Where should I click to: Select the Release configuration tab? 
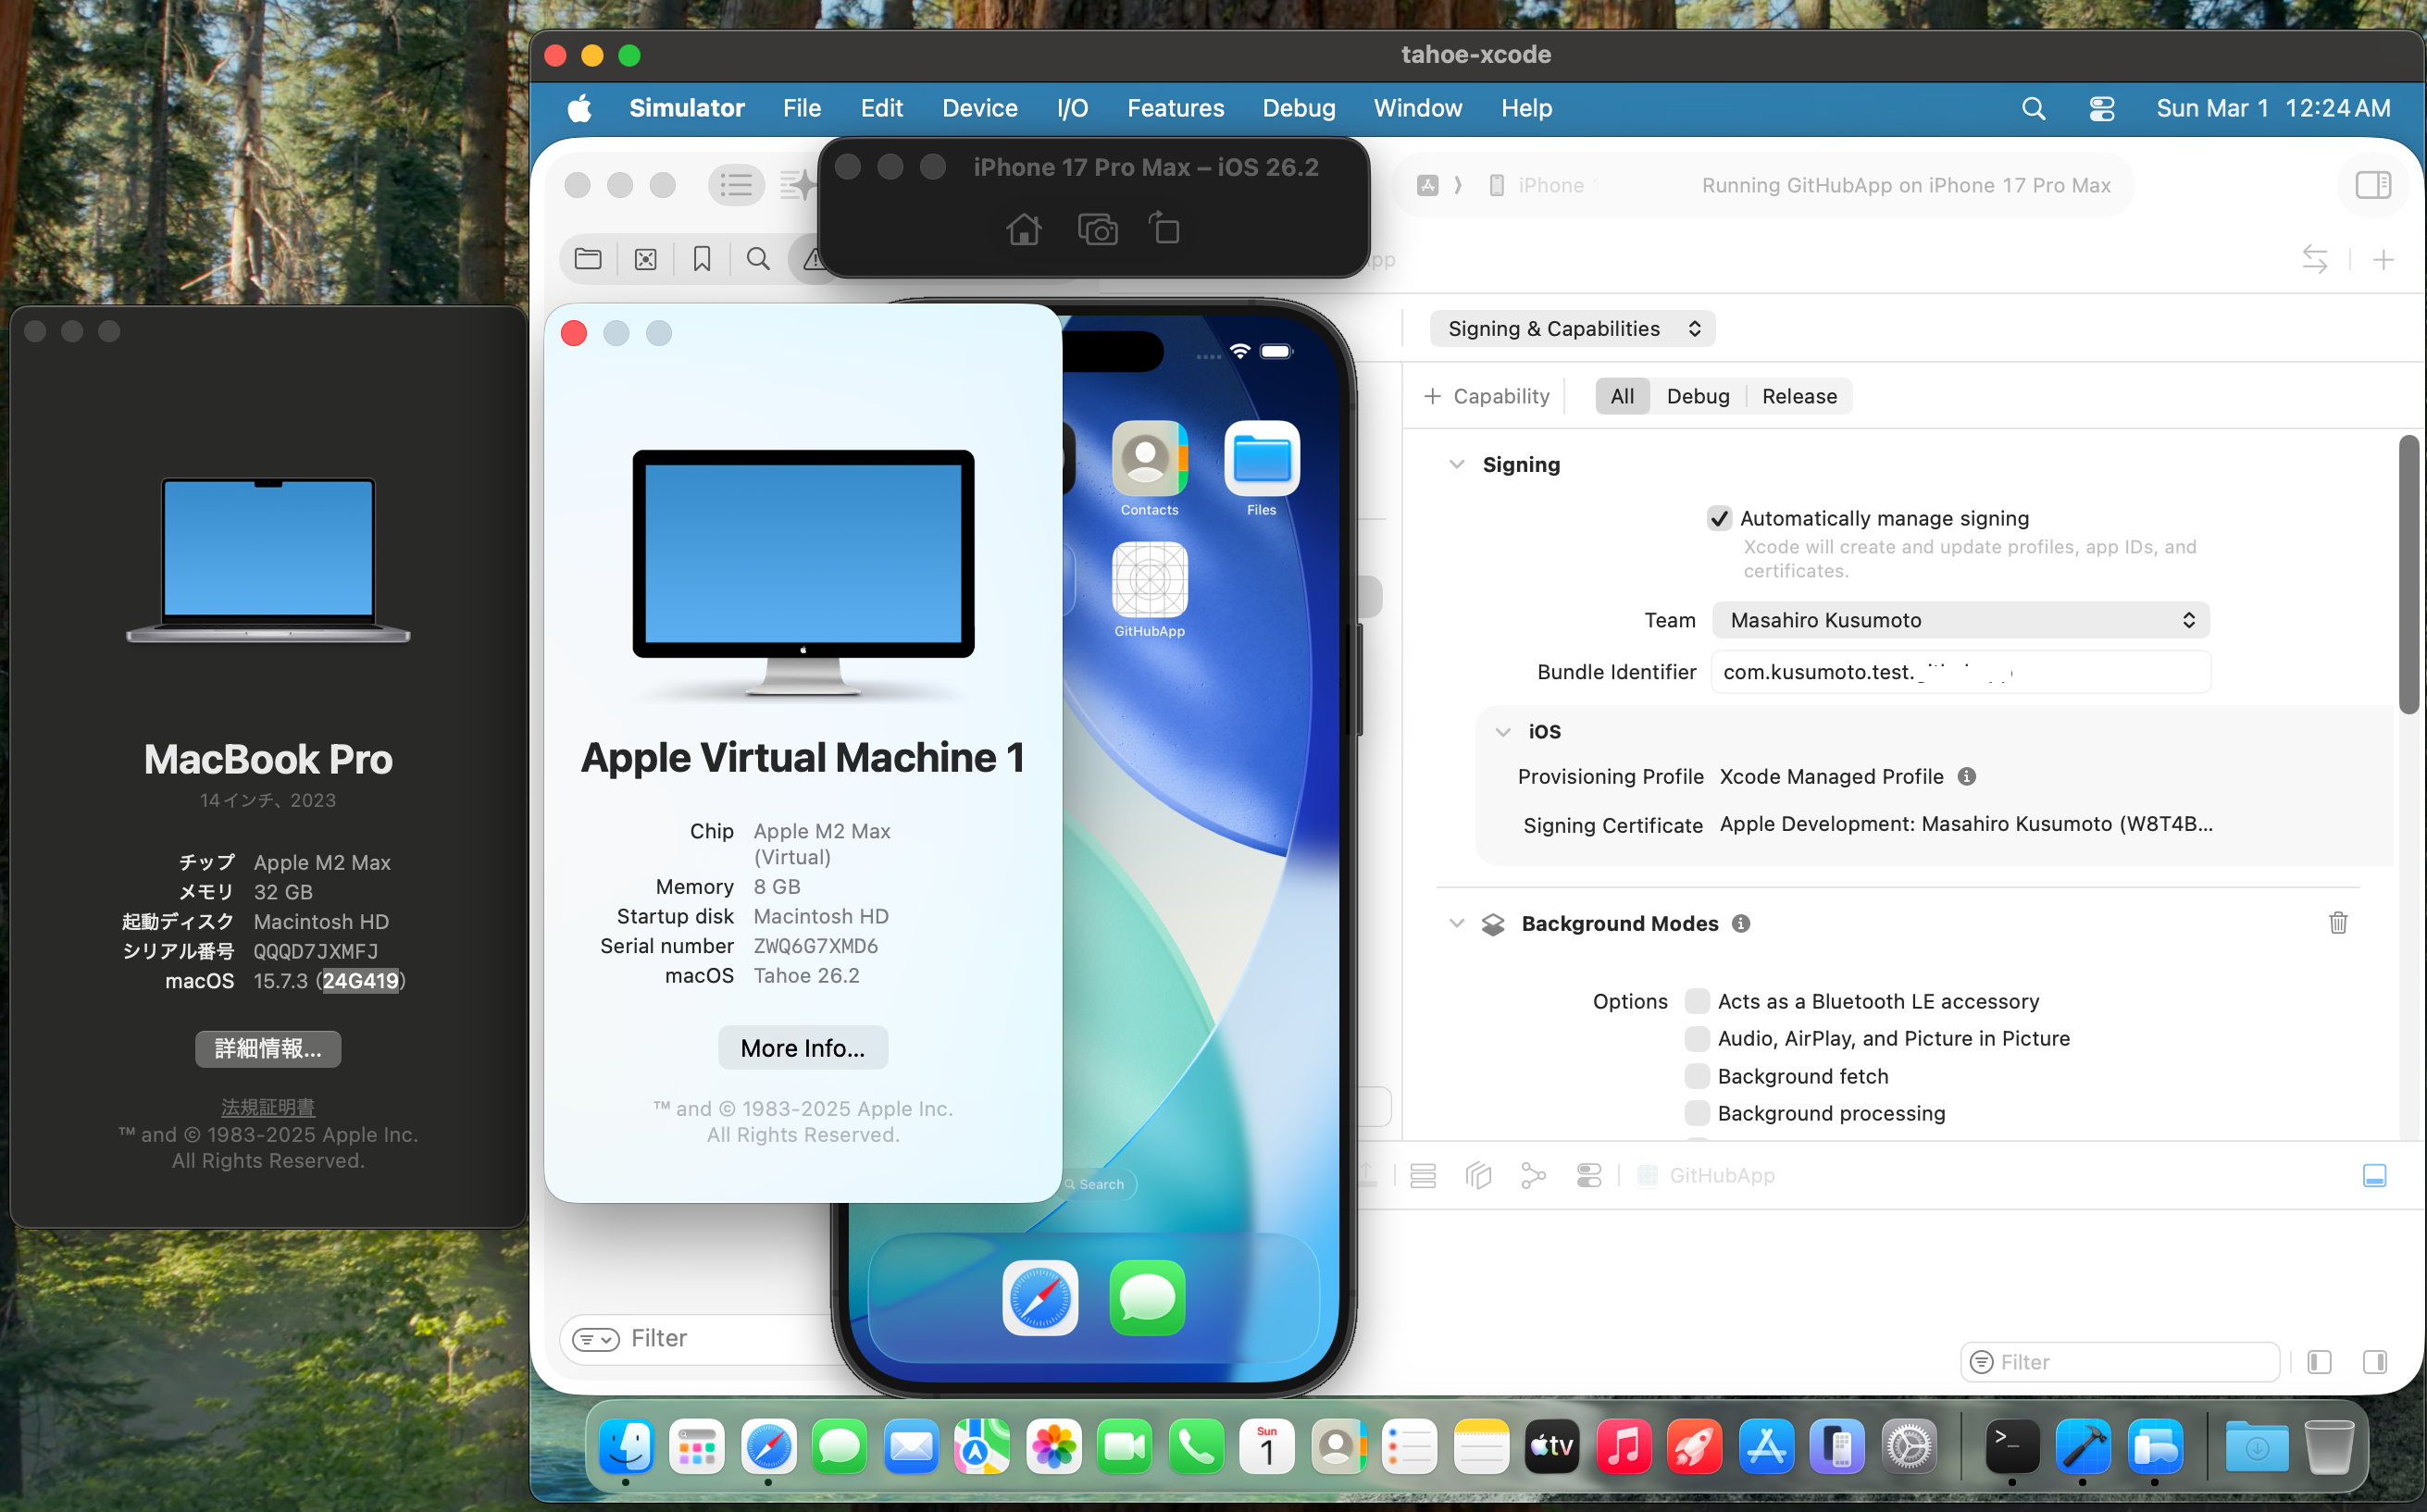click(1799, 397)
